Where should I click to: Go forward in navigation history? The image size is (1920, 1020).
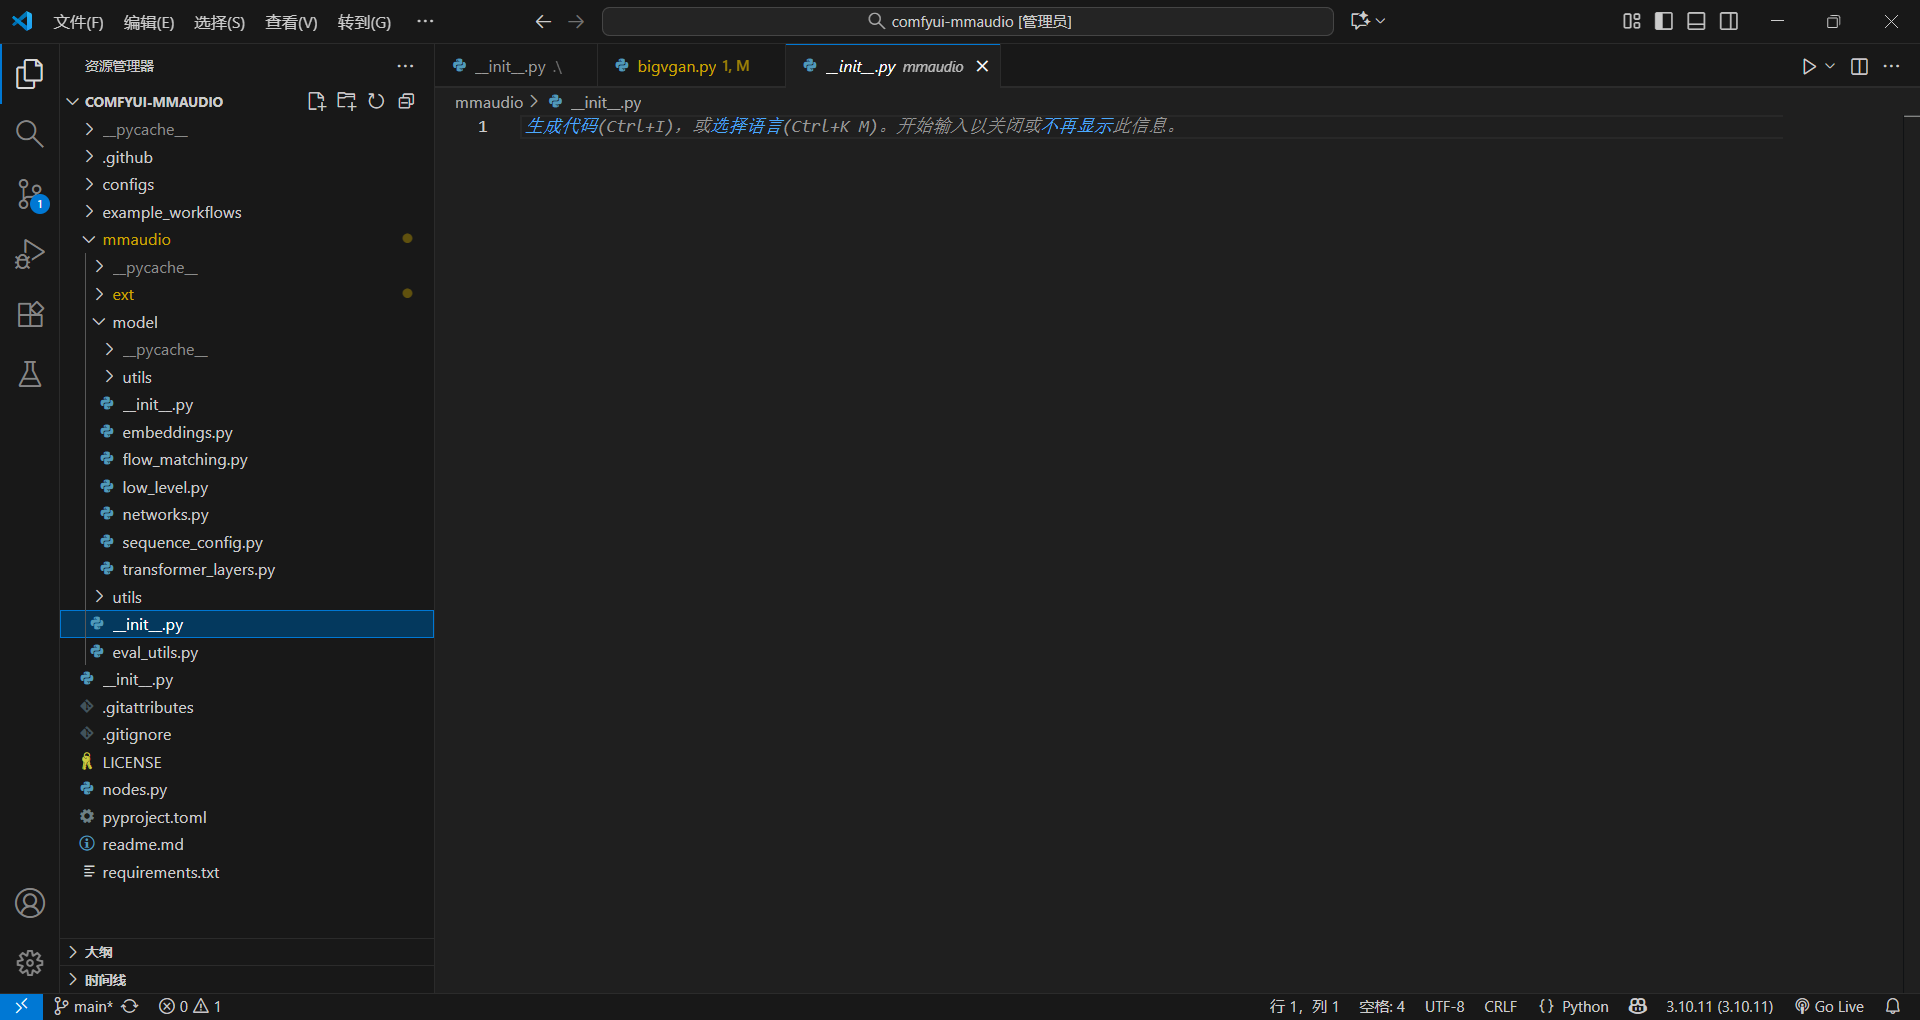tap(576, 21)
